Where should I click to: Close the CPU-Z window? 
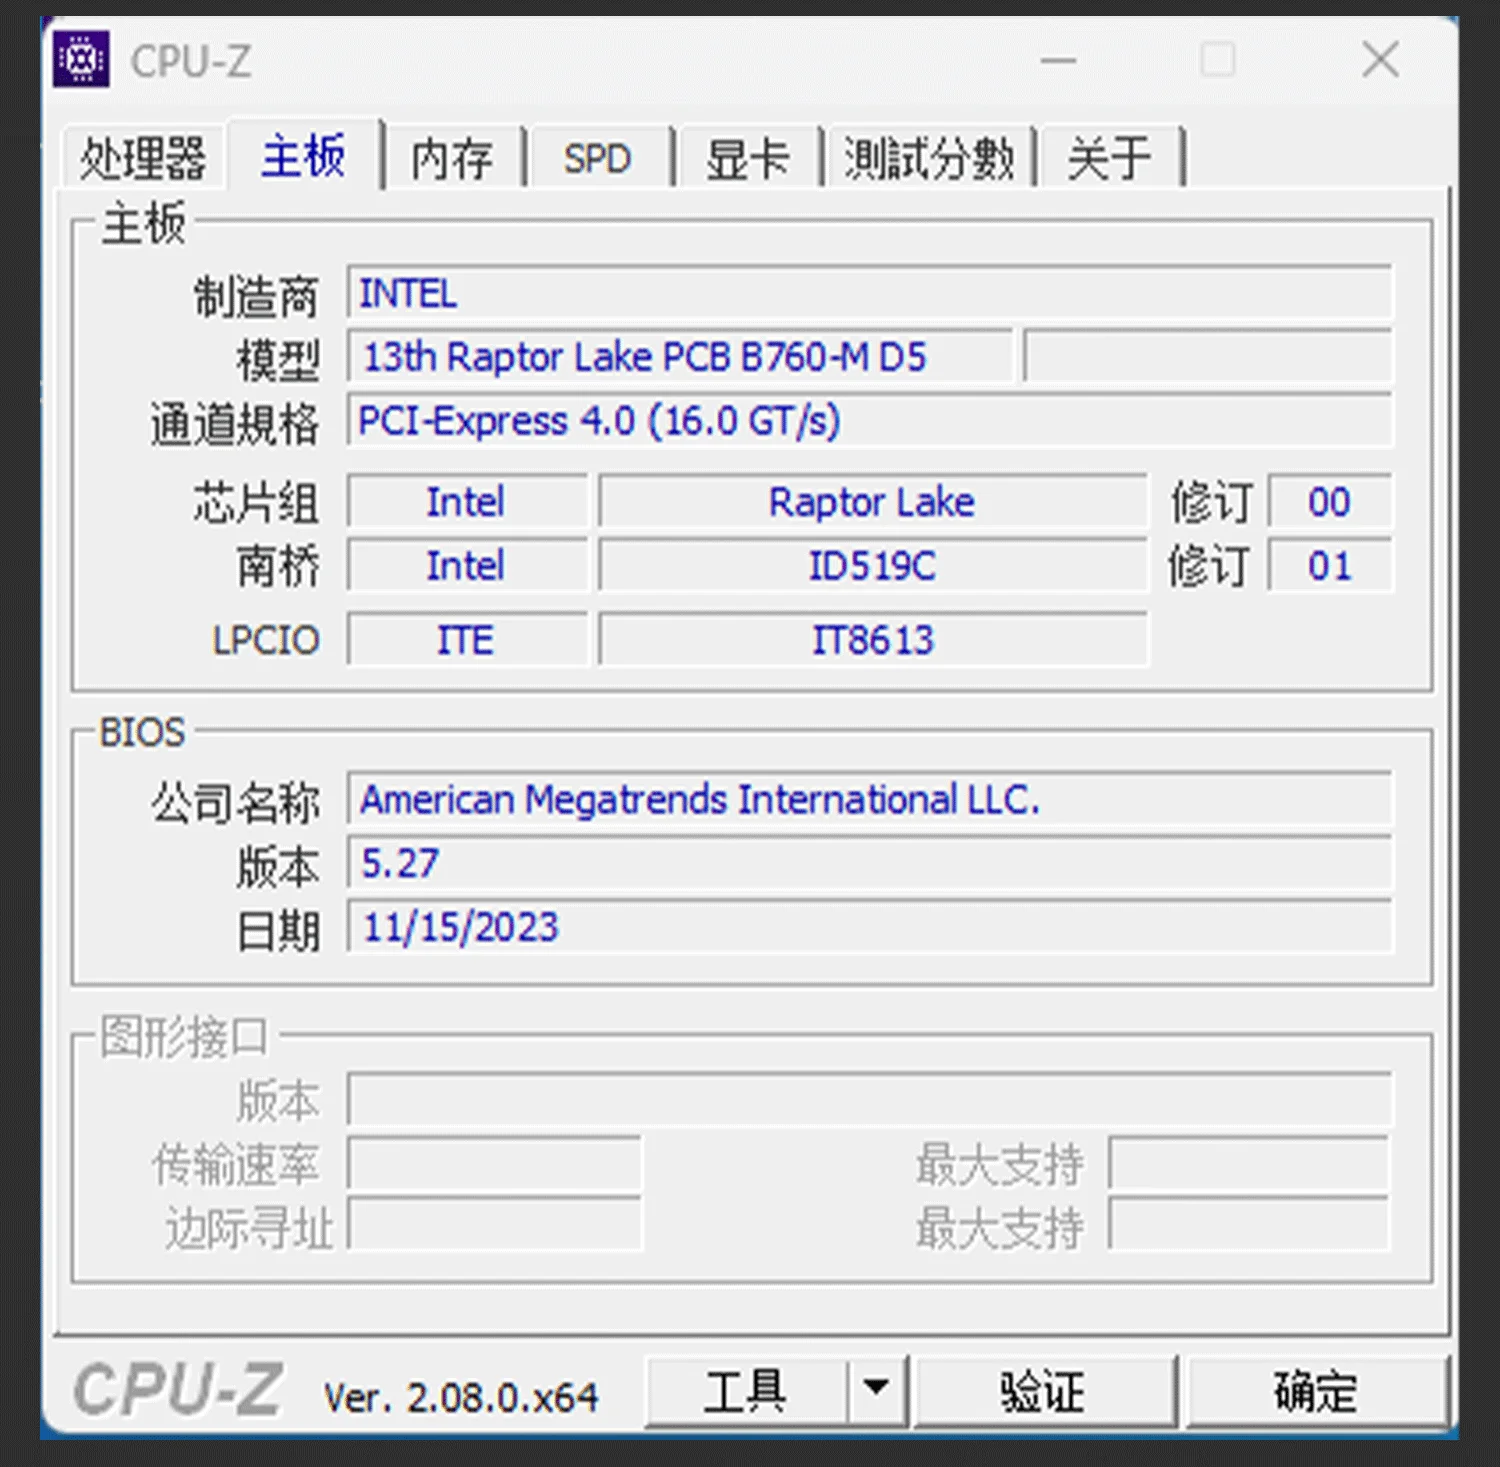tap(1381, 60)
